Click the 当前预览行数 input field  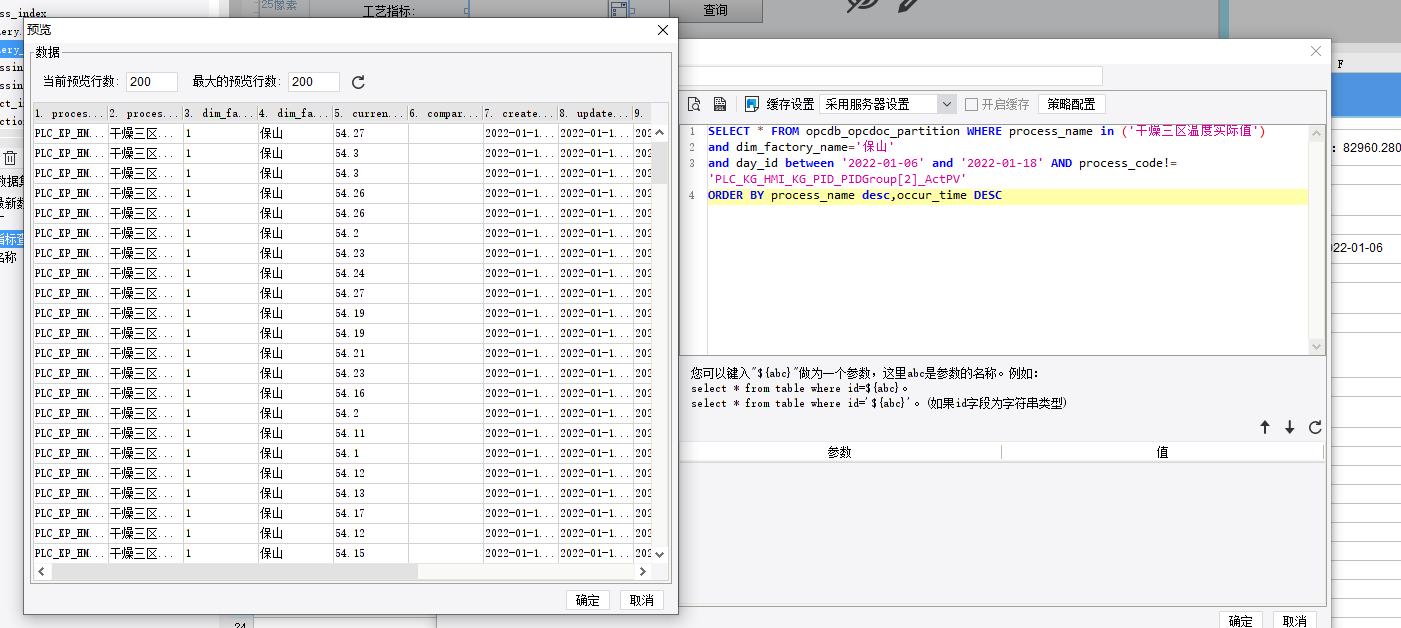[x=152, y=82]
